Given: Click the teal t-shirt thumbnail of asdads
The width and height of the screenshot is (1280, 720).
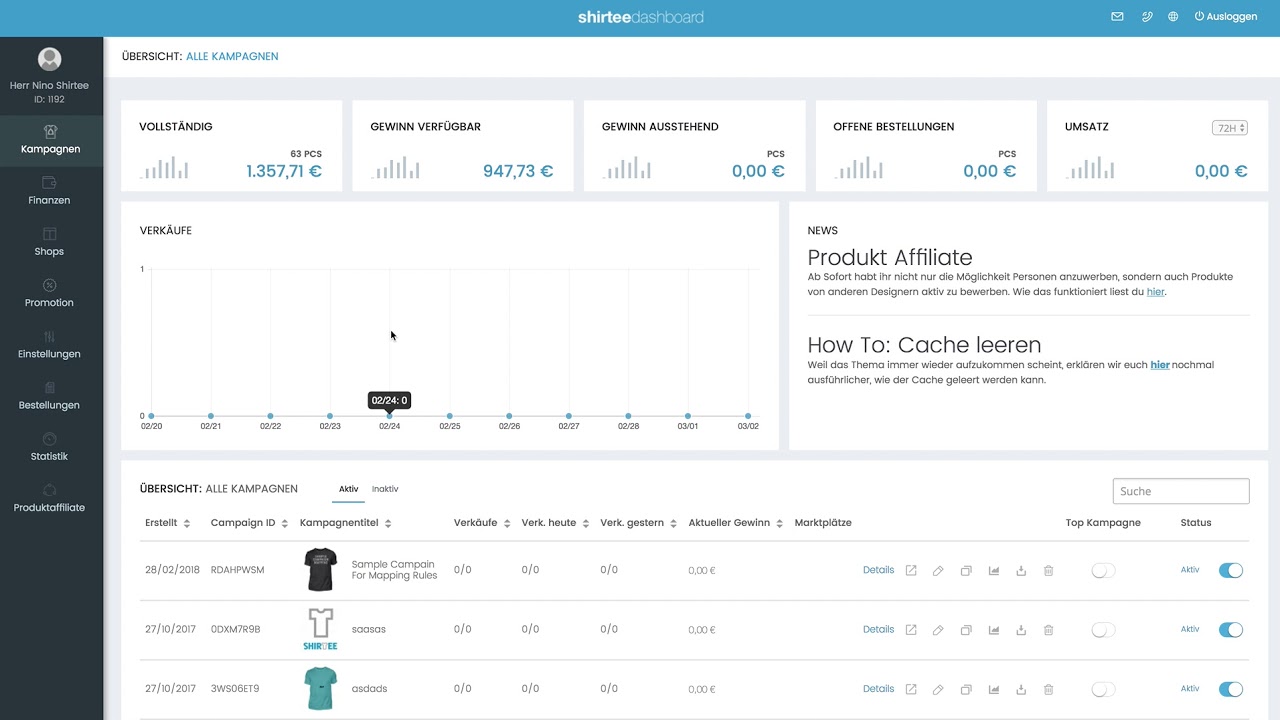Looking at the screenshot, I should (x=320, y=689).
